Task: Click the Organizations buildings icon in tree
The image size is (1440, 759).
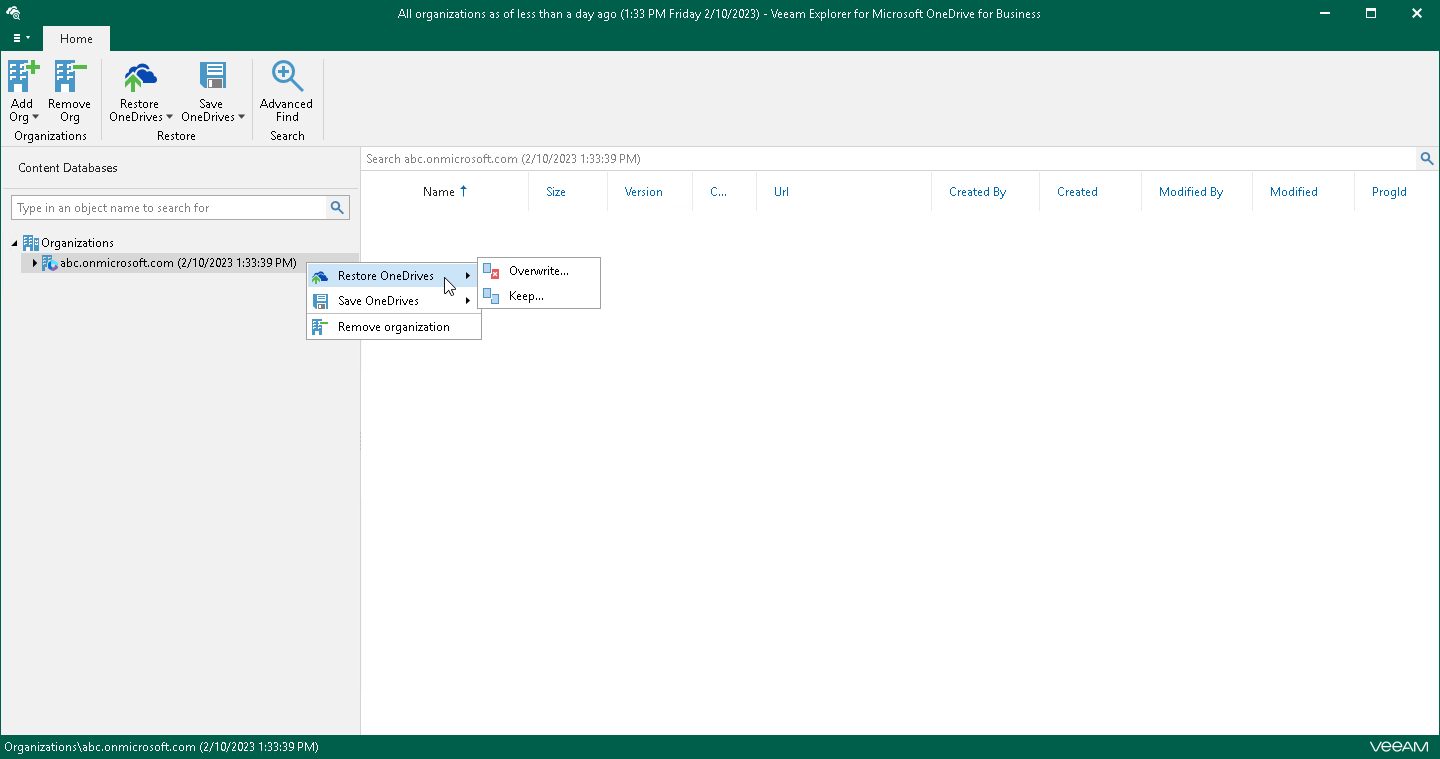Action: click(30, 243)
